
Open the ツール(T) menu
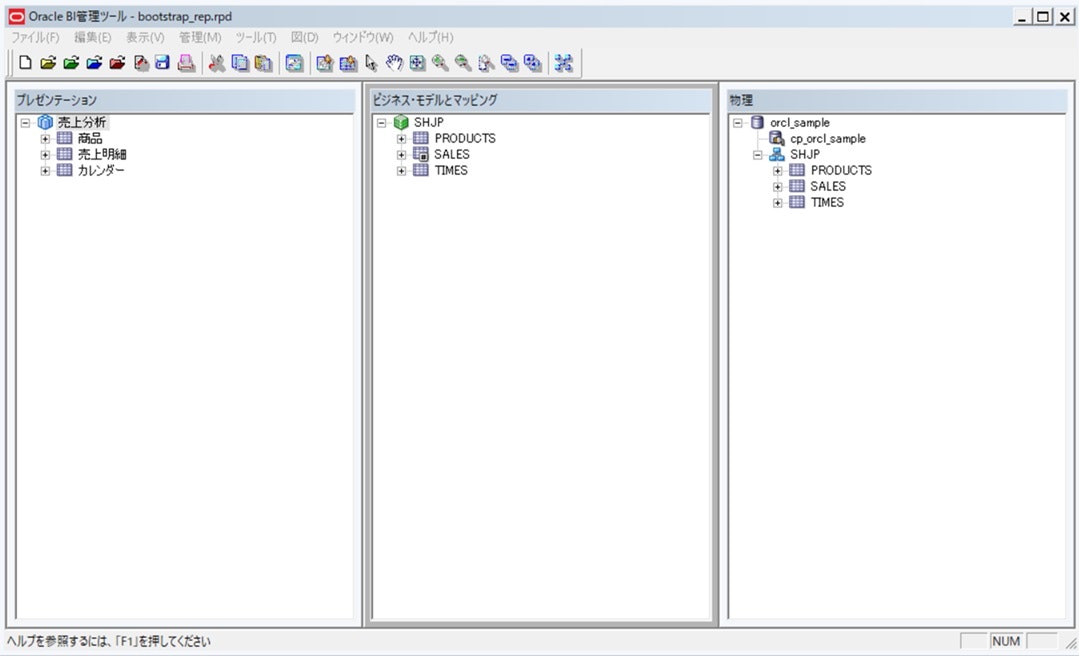(x=256, y=37)
